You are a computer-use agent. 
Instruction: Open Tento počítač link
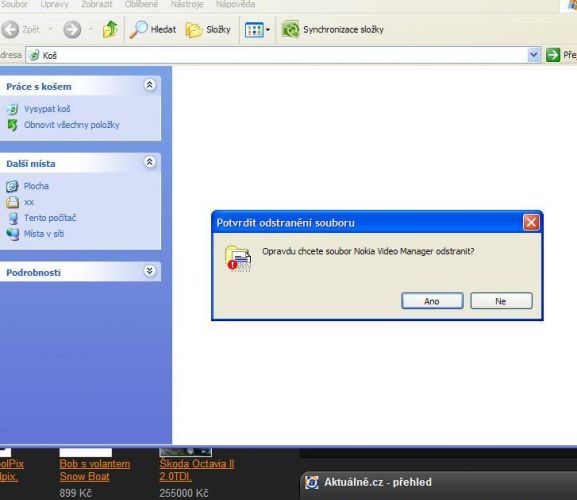(x=50, y=218)
